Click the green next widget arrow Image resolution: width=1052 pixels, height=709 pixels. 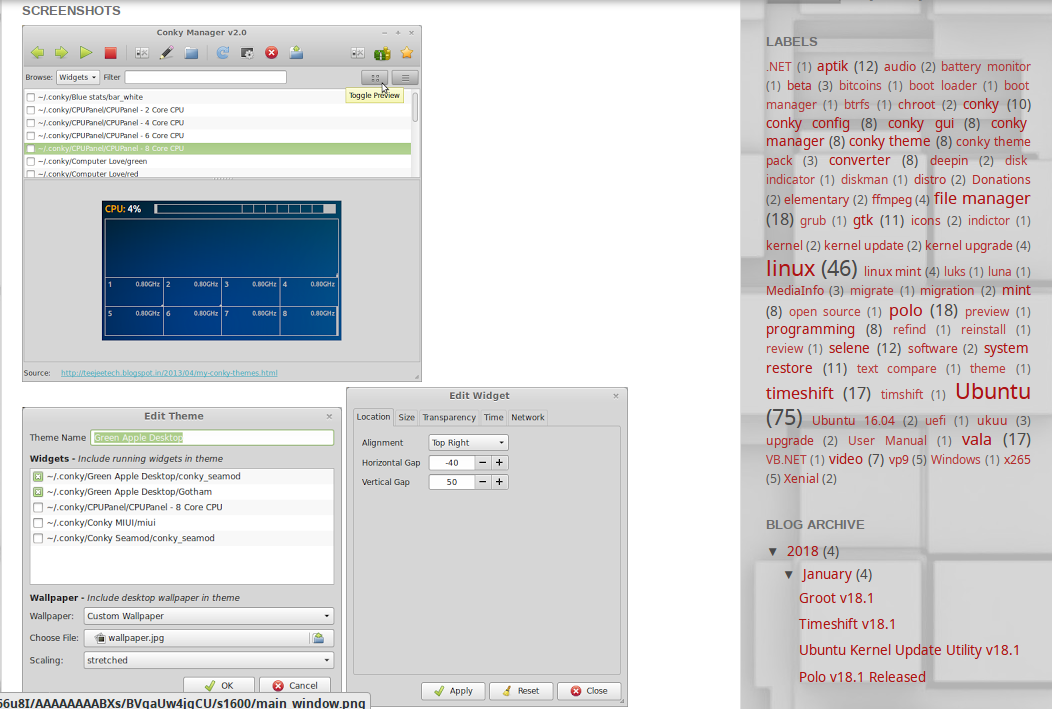(x=61, y=52)
